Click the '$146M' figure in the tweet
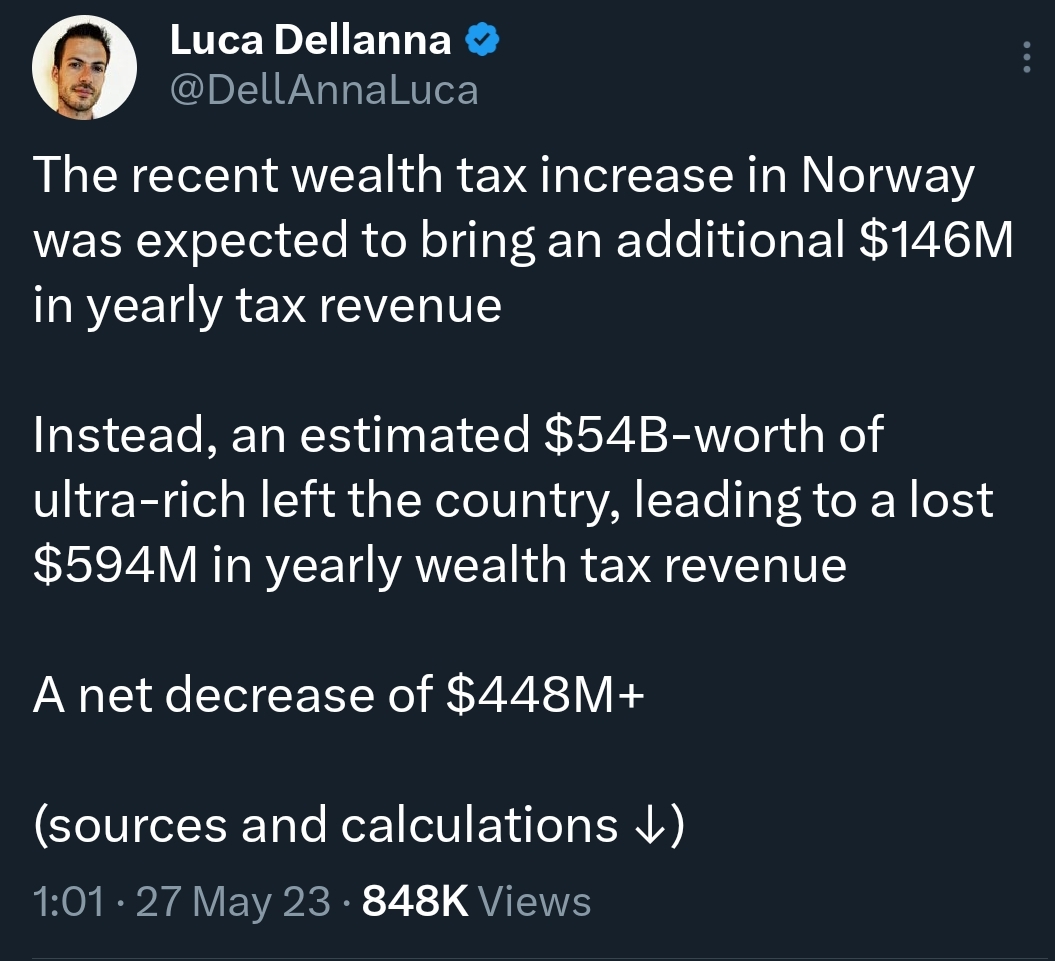This screenshot has height=961, width=1055. 935,242
